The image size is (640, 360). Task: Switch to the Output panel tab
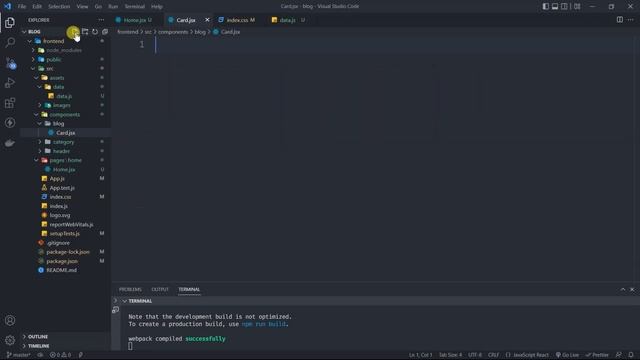coord(160,289)
